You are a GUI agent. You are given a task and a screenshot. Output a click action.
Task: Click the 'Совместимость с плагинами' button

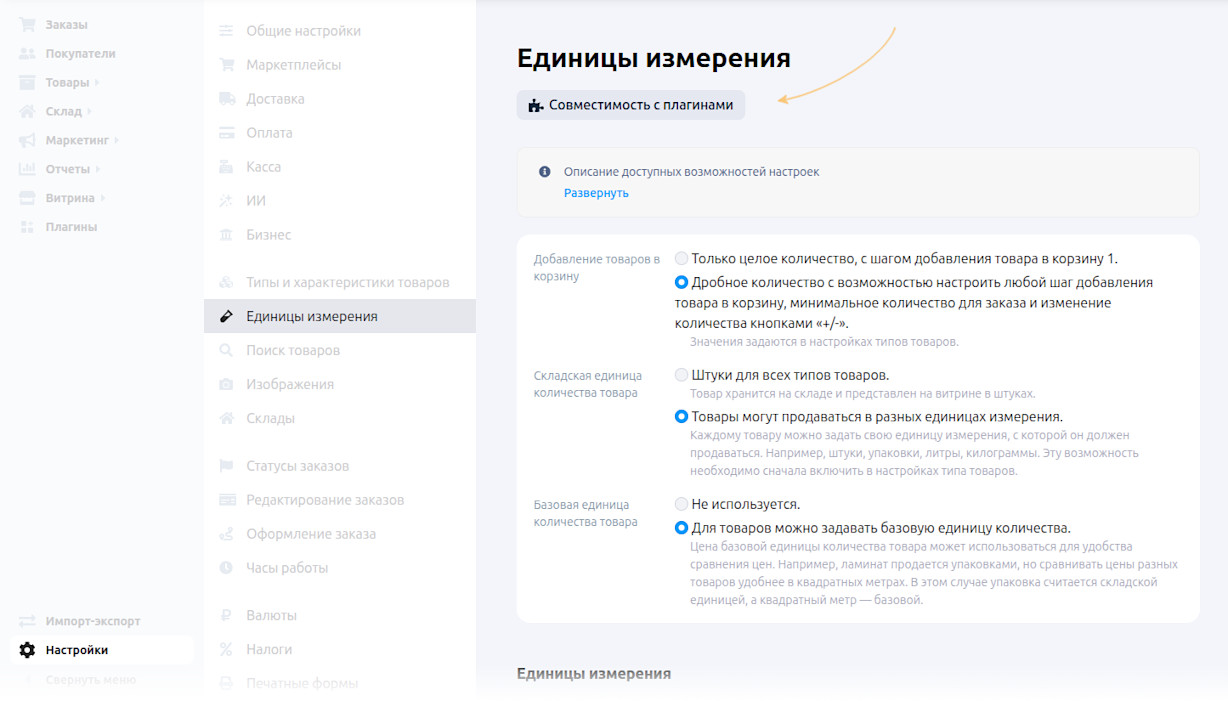tap(630, 104)
